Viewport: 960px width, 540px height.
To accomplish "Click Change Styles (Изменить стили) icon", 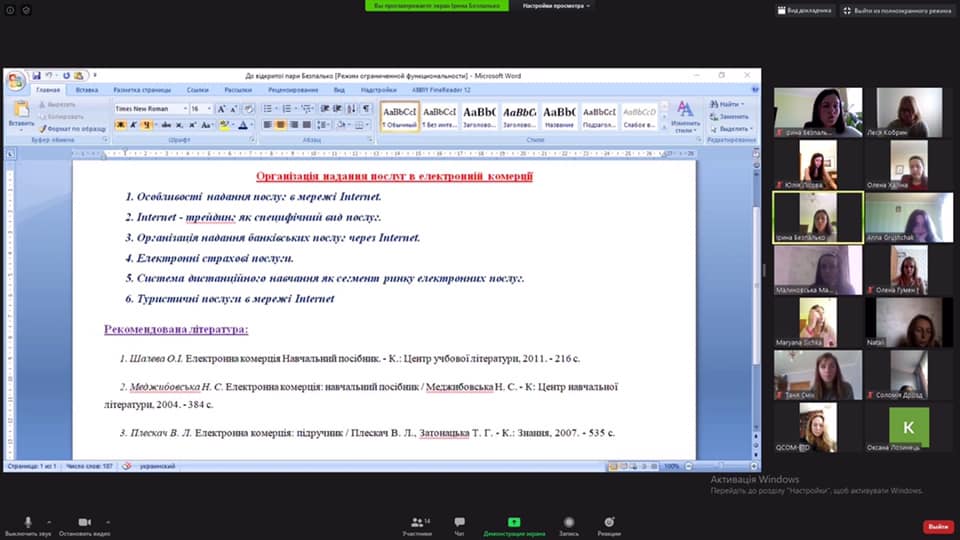I will coord(685,117).
